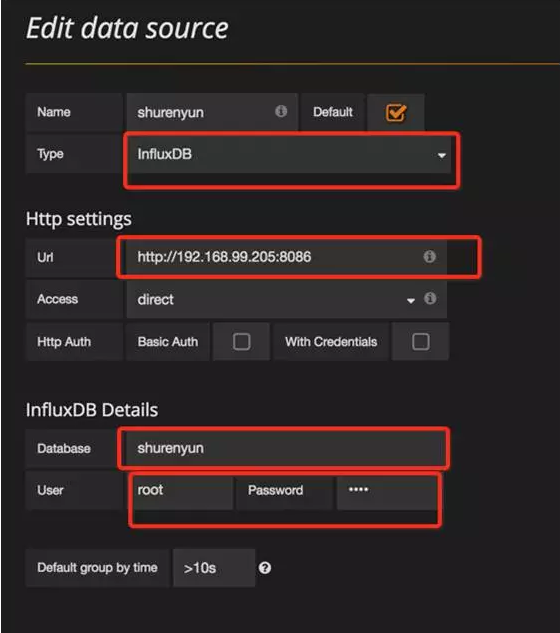Click the Database input field

click(x=286, y=448)
